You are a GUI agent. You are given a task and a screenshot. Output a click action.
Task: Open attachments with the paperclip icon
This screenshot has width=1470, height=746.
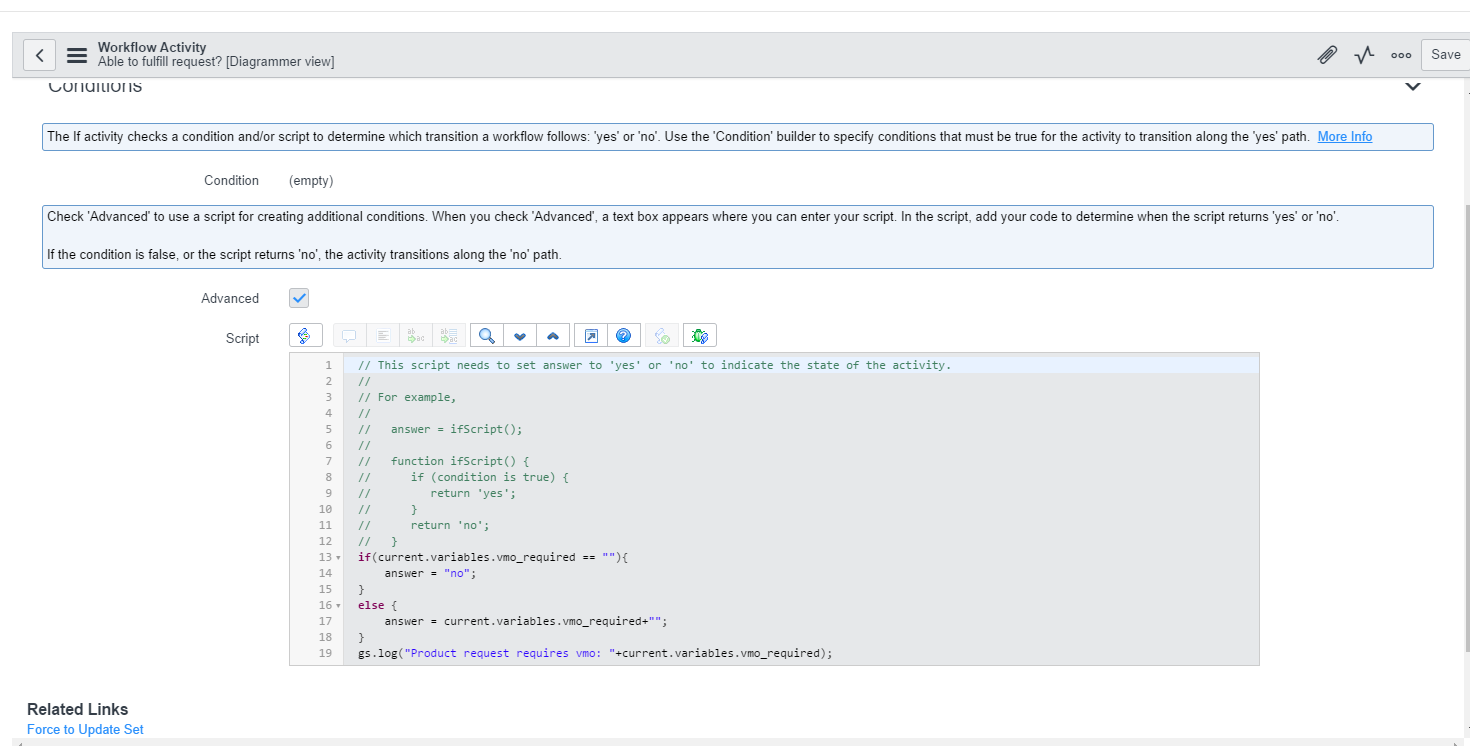pyautogui.click(x=1327, y=55)
